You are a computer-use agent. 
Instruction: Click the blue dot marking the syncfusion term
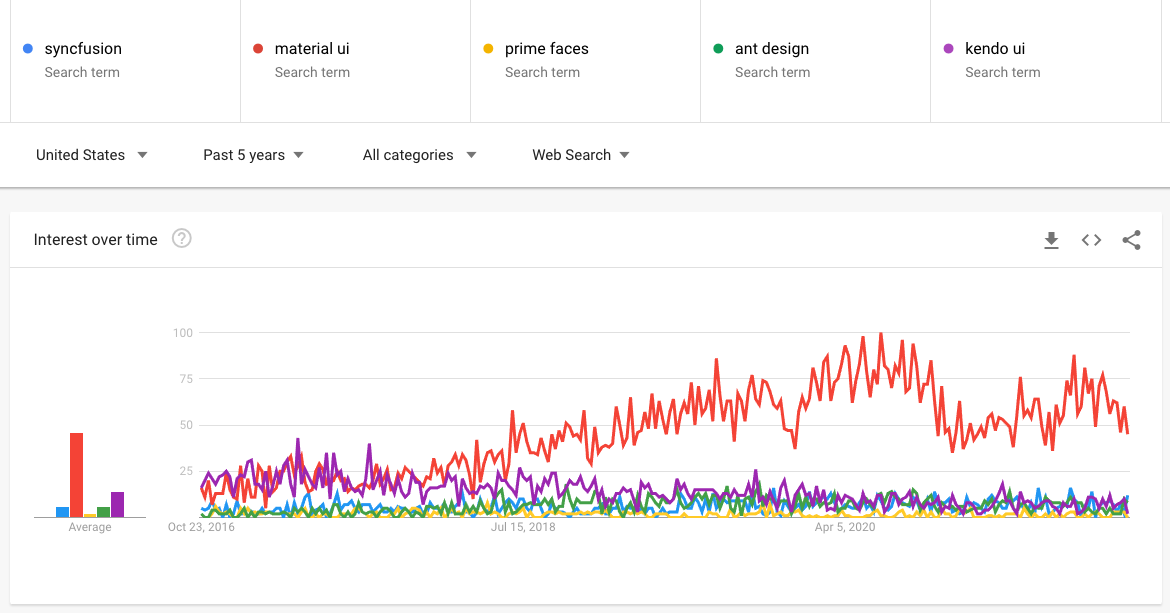click(29, 48)
